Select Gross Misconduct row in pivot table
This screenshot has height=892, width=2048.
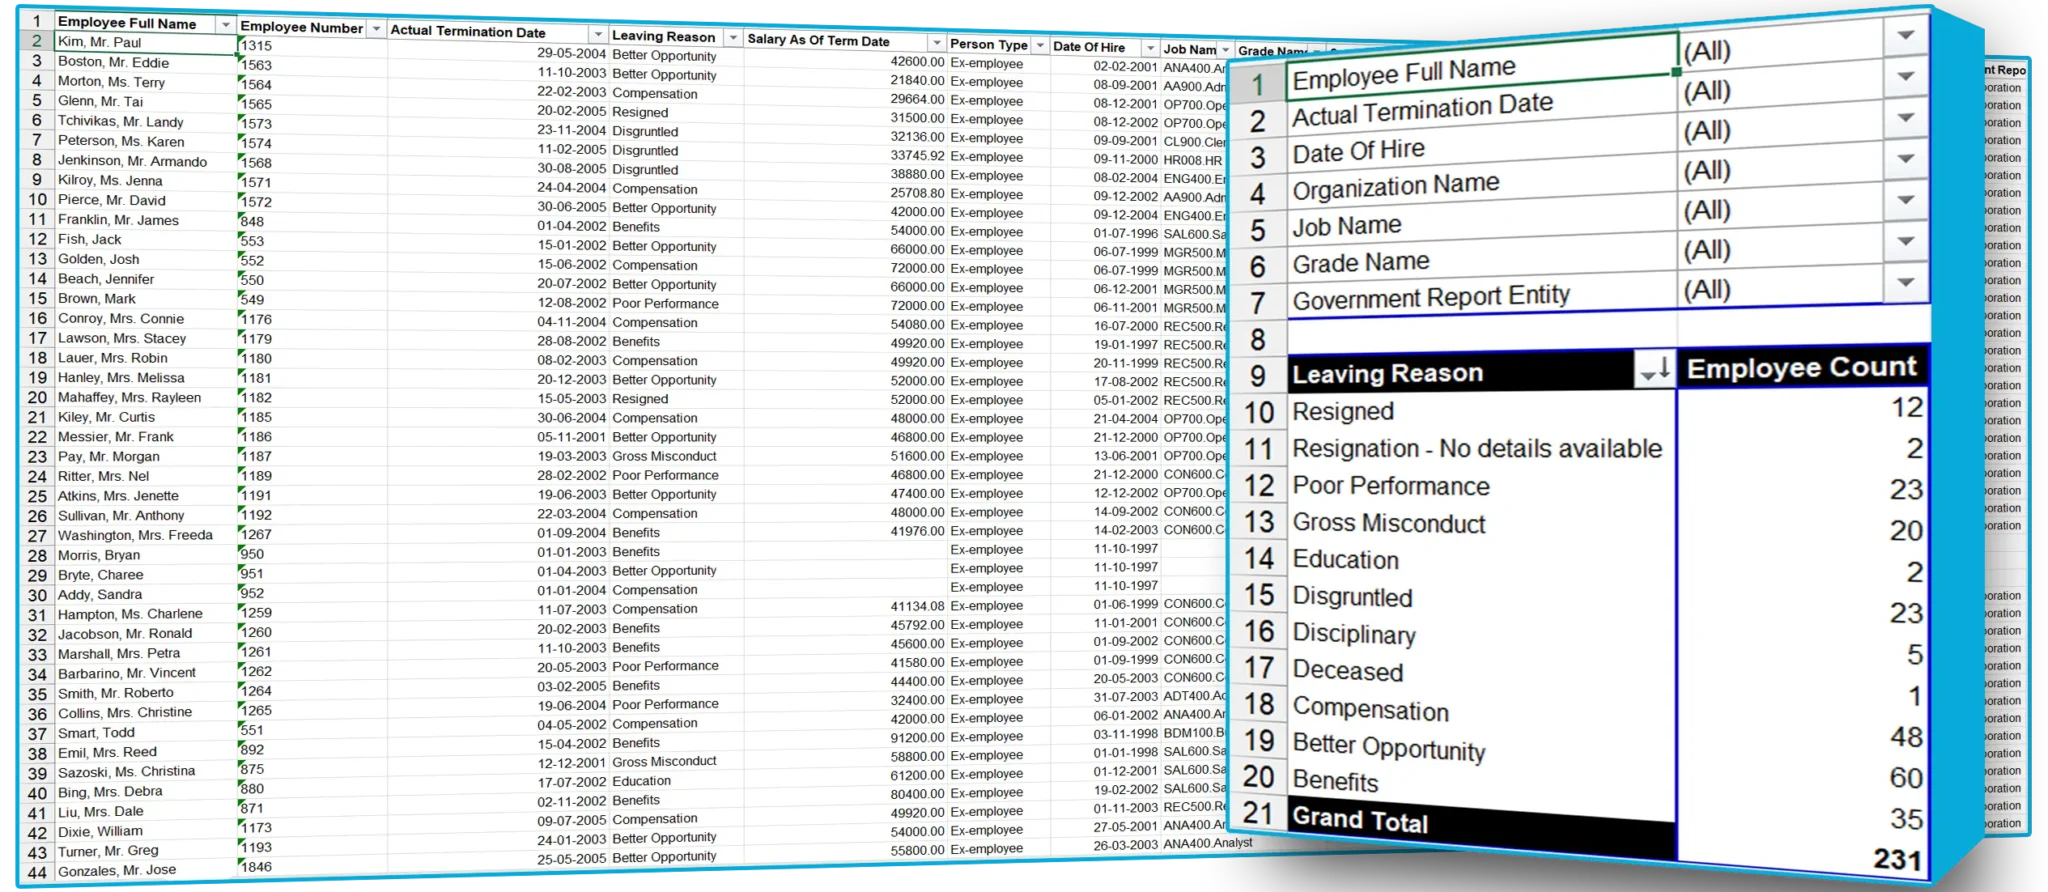tap(1388, 523)
